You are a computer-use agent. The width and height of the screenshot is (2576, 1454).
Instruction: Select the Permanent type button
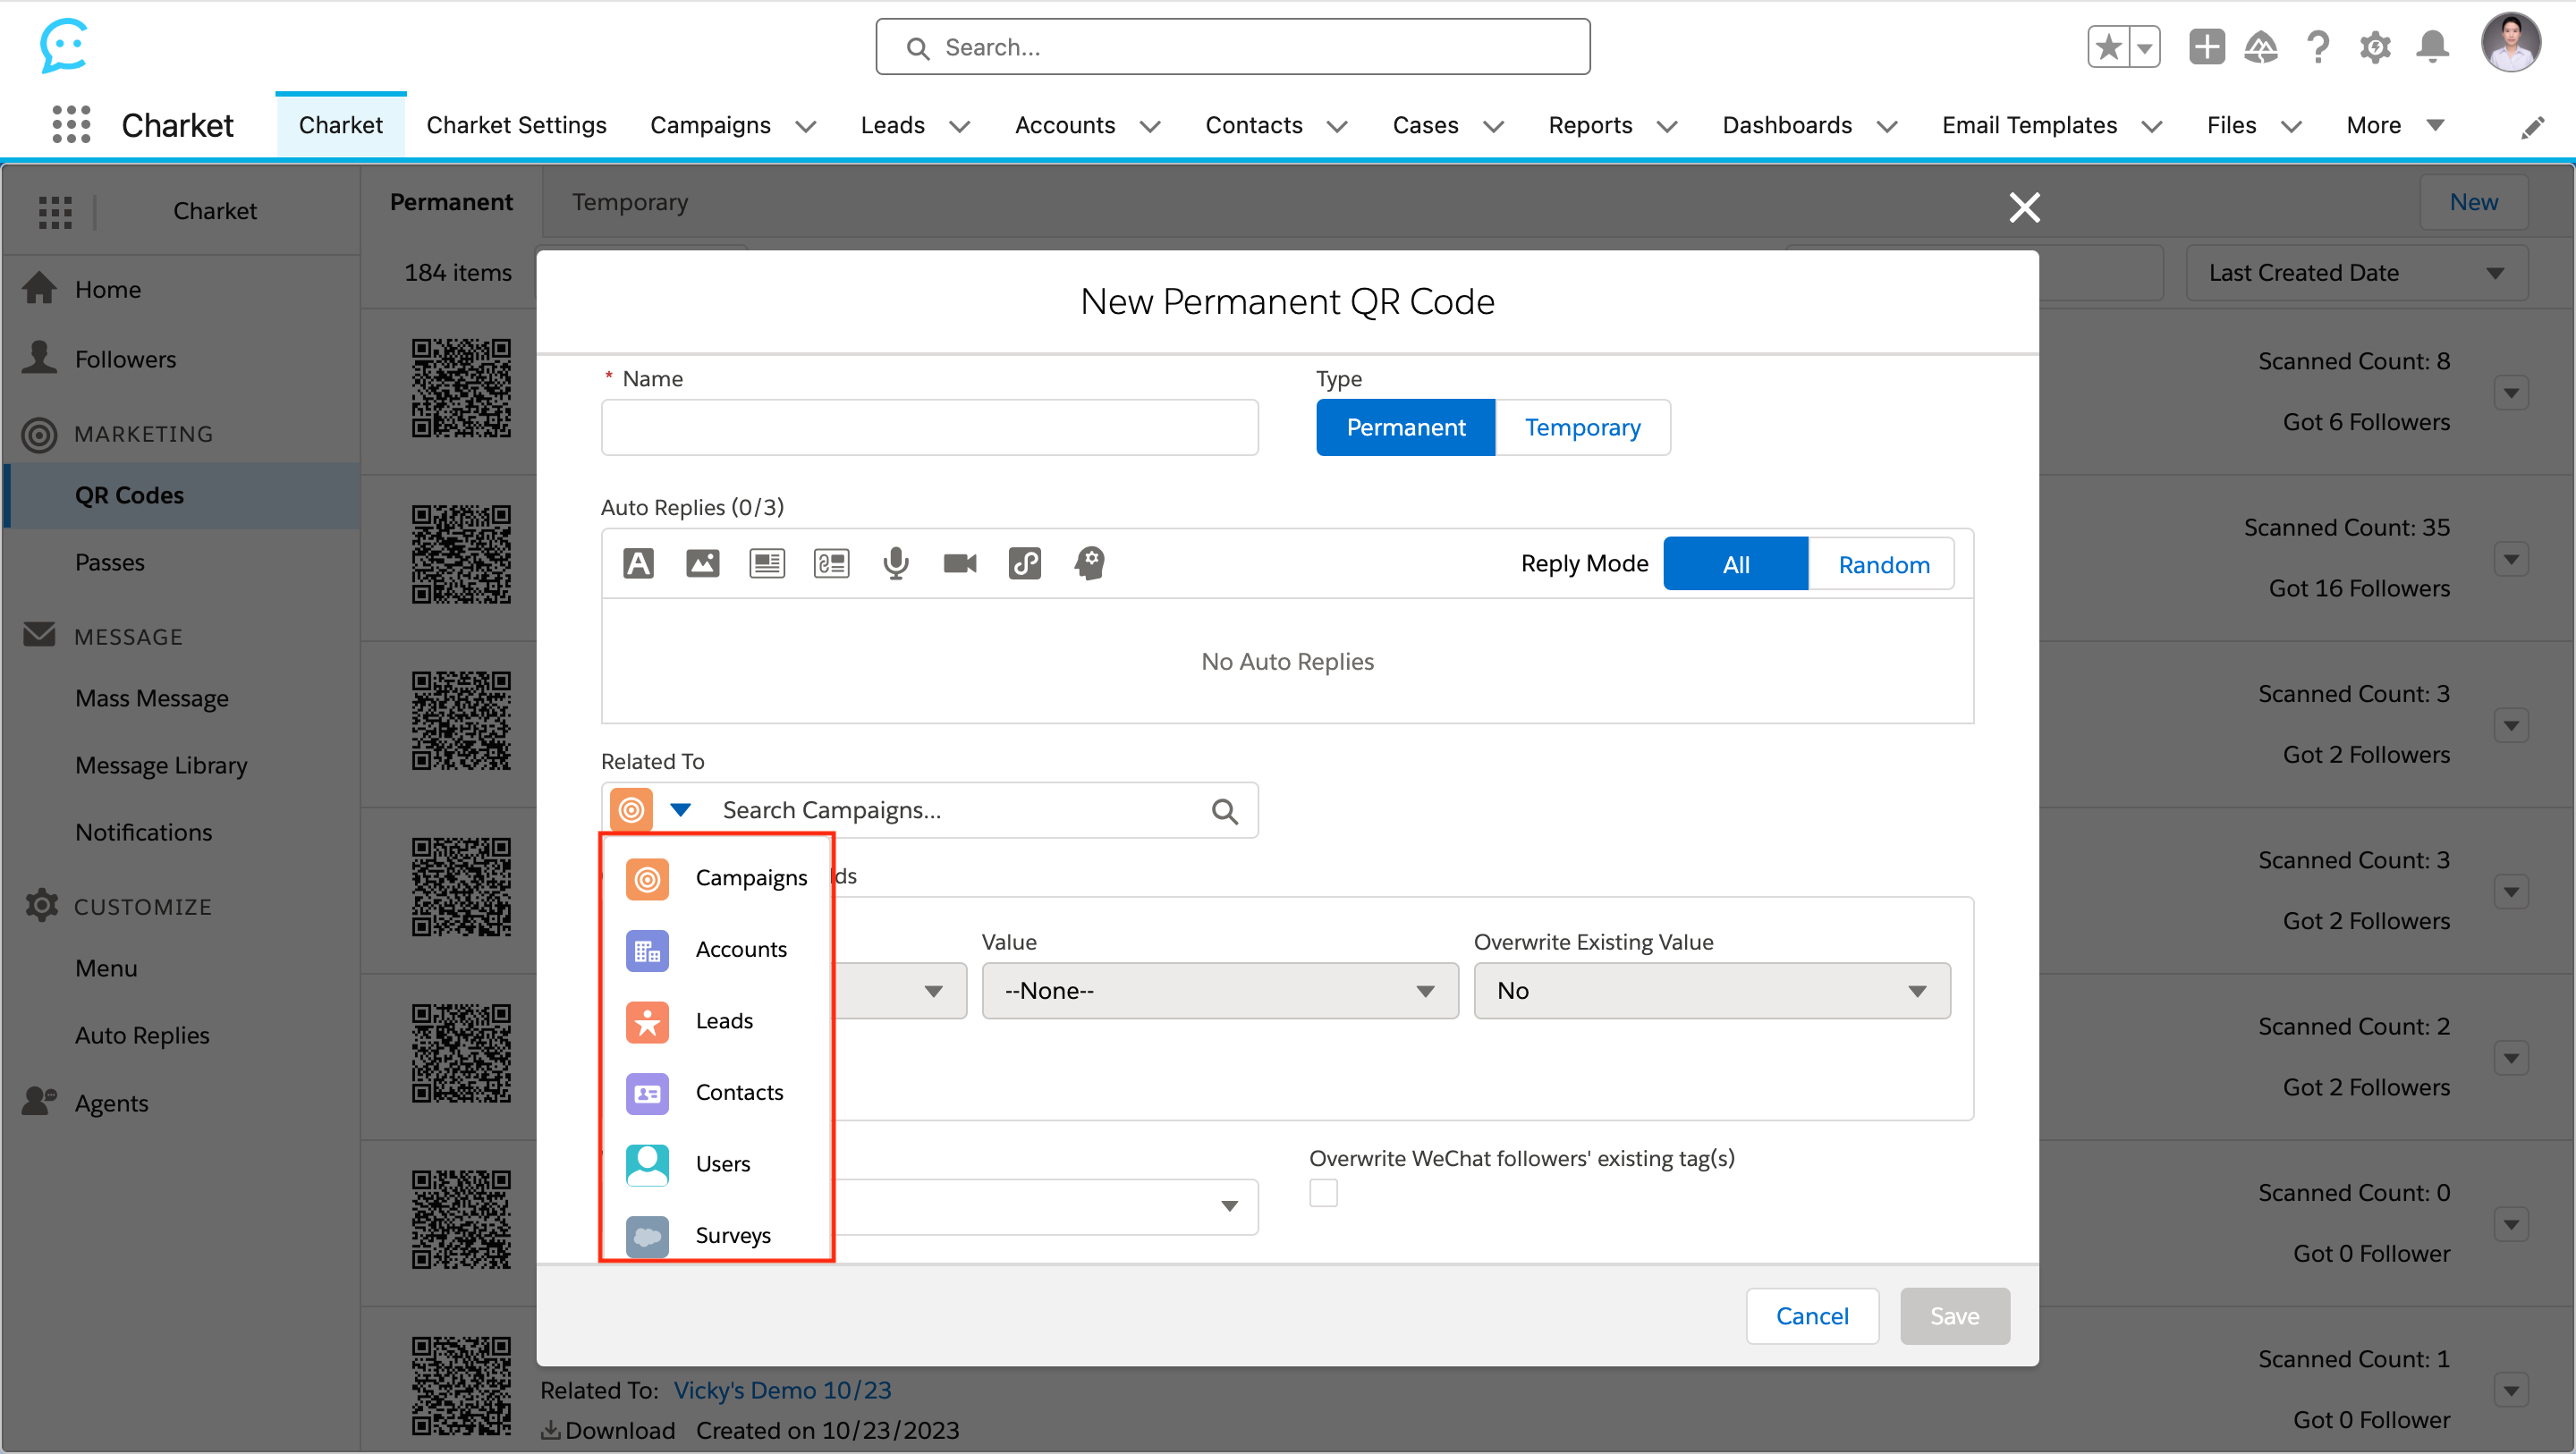coord(1405,428)
